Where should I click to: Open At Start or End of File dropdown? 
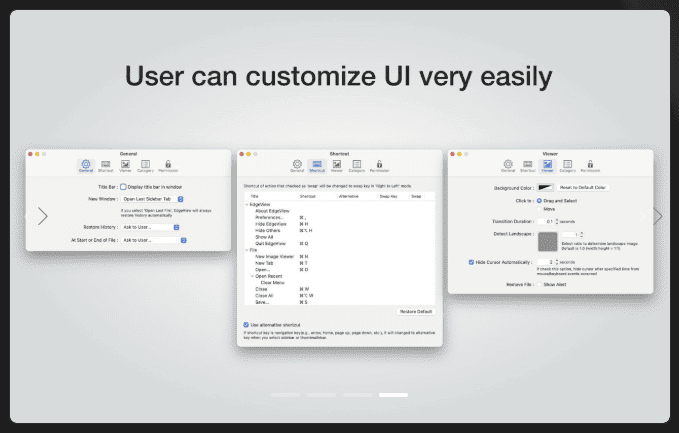point(154,240)
